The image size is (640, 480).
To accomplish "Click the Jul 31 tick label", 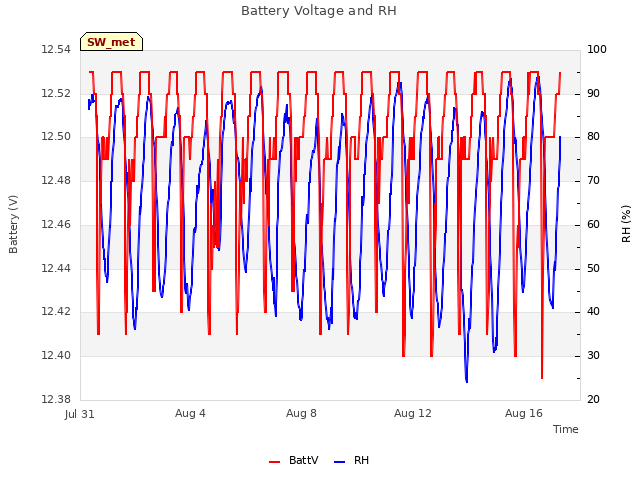I will (80, 414).
